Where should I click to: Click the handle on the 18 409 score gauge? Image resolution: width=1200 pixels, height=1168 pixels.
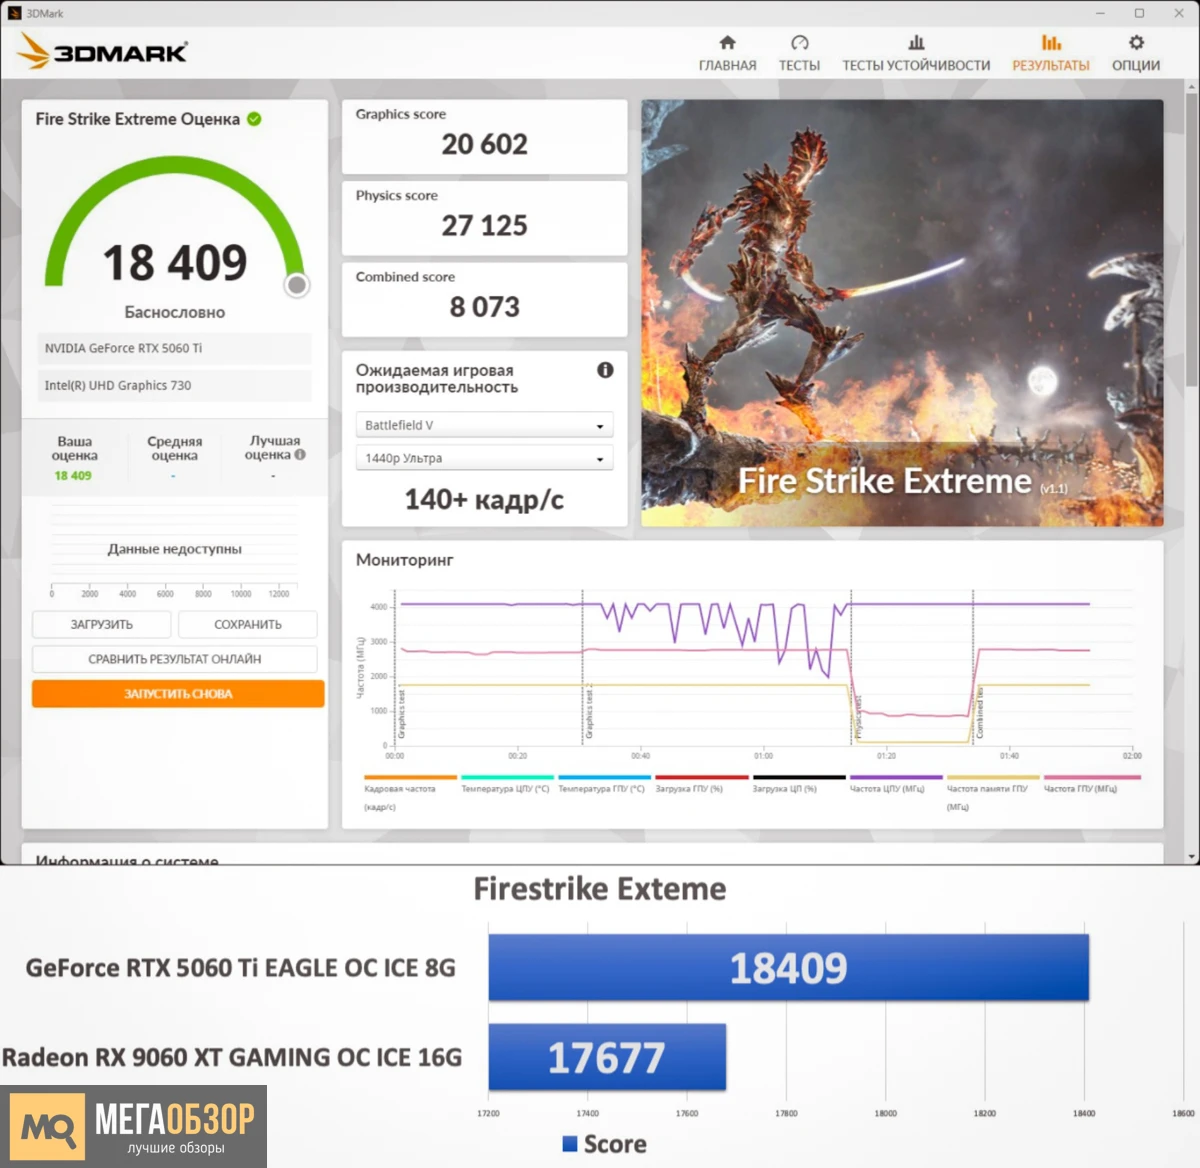tap(297, 285)
